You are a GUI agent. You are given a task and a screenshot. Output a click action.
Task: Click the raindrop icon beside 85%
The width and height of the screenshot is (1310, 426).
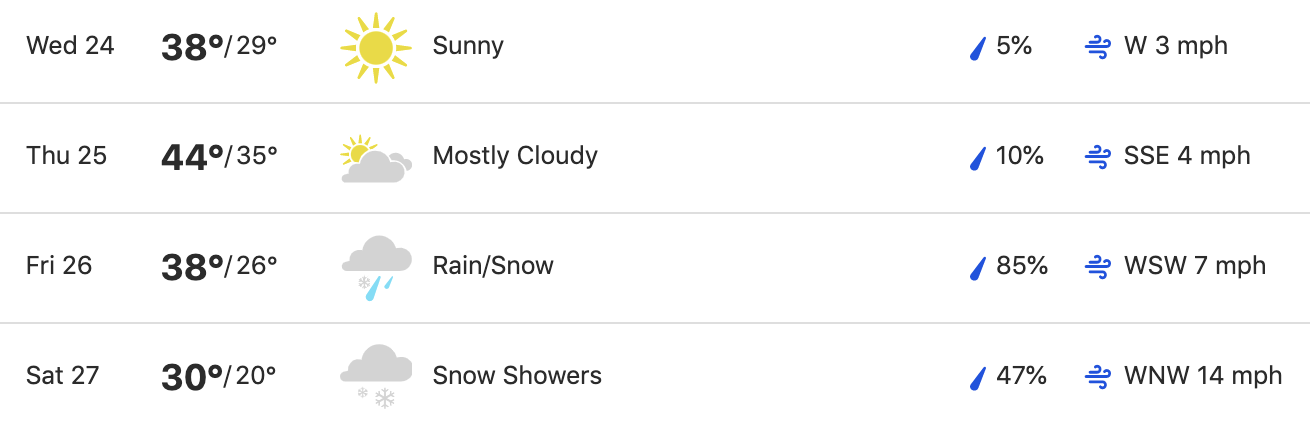point(978,267)
